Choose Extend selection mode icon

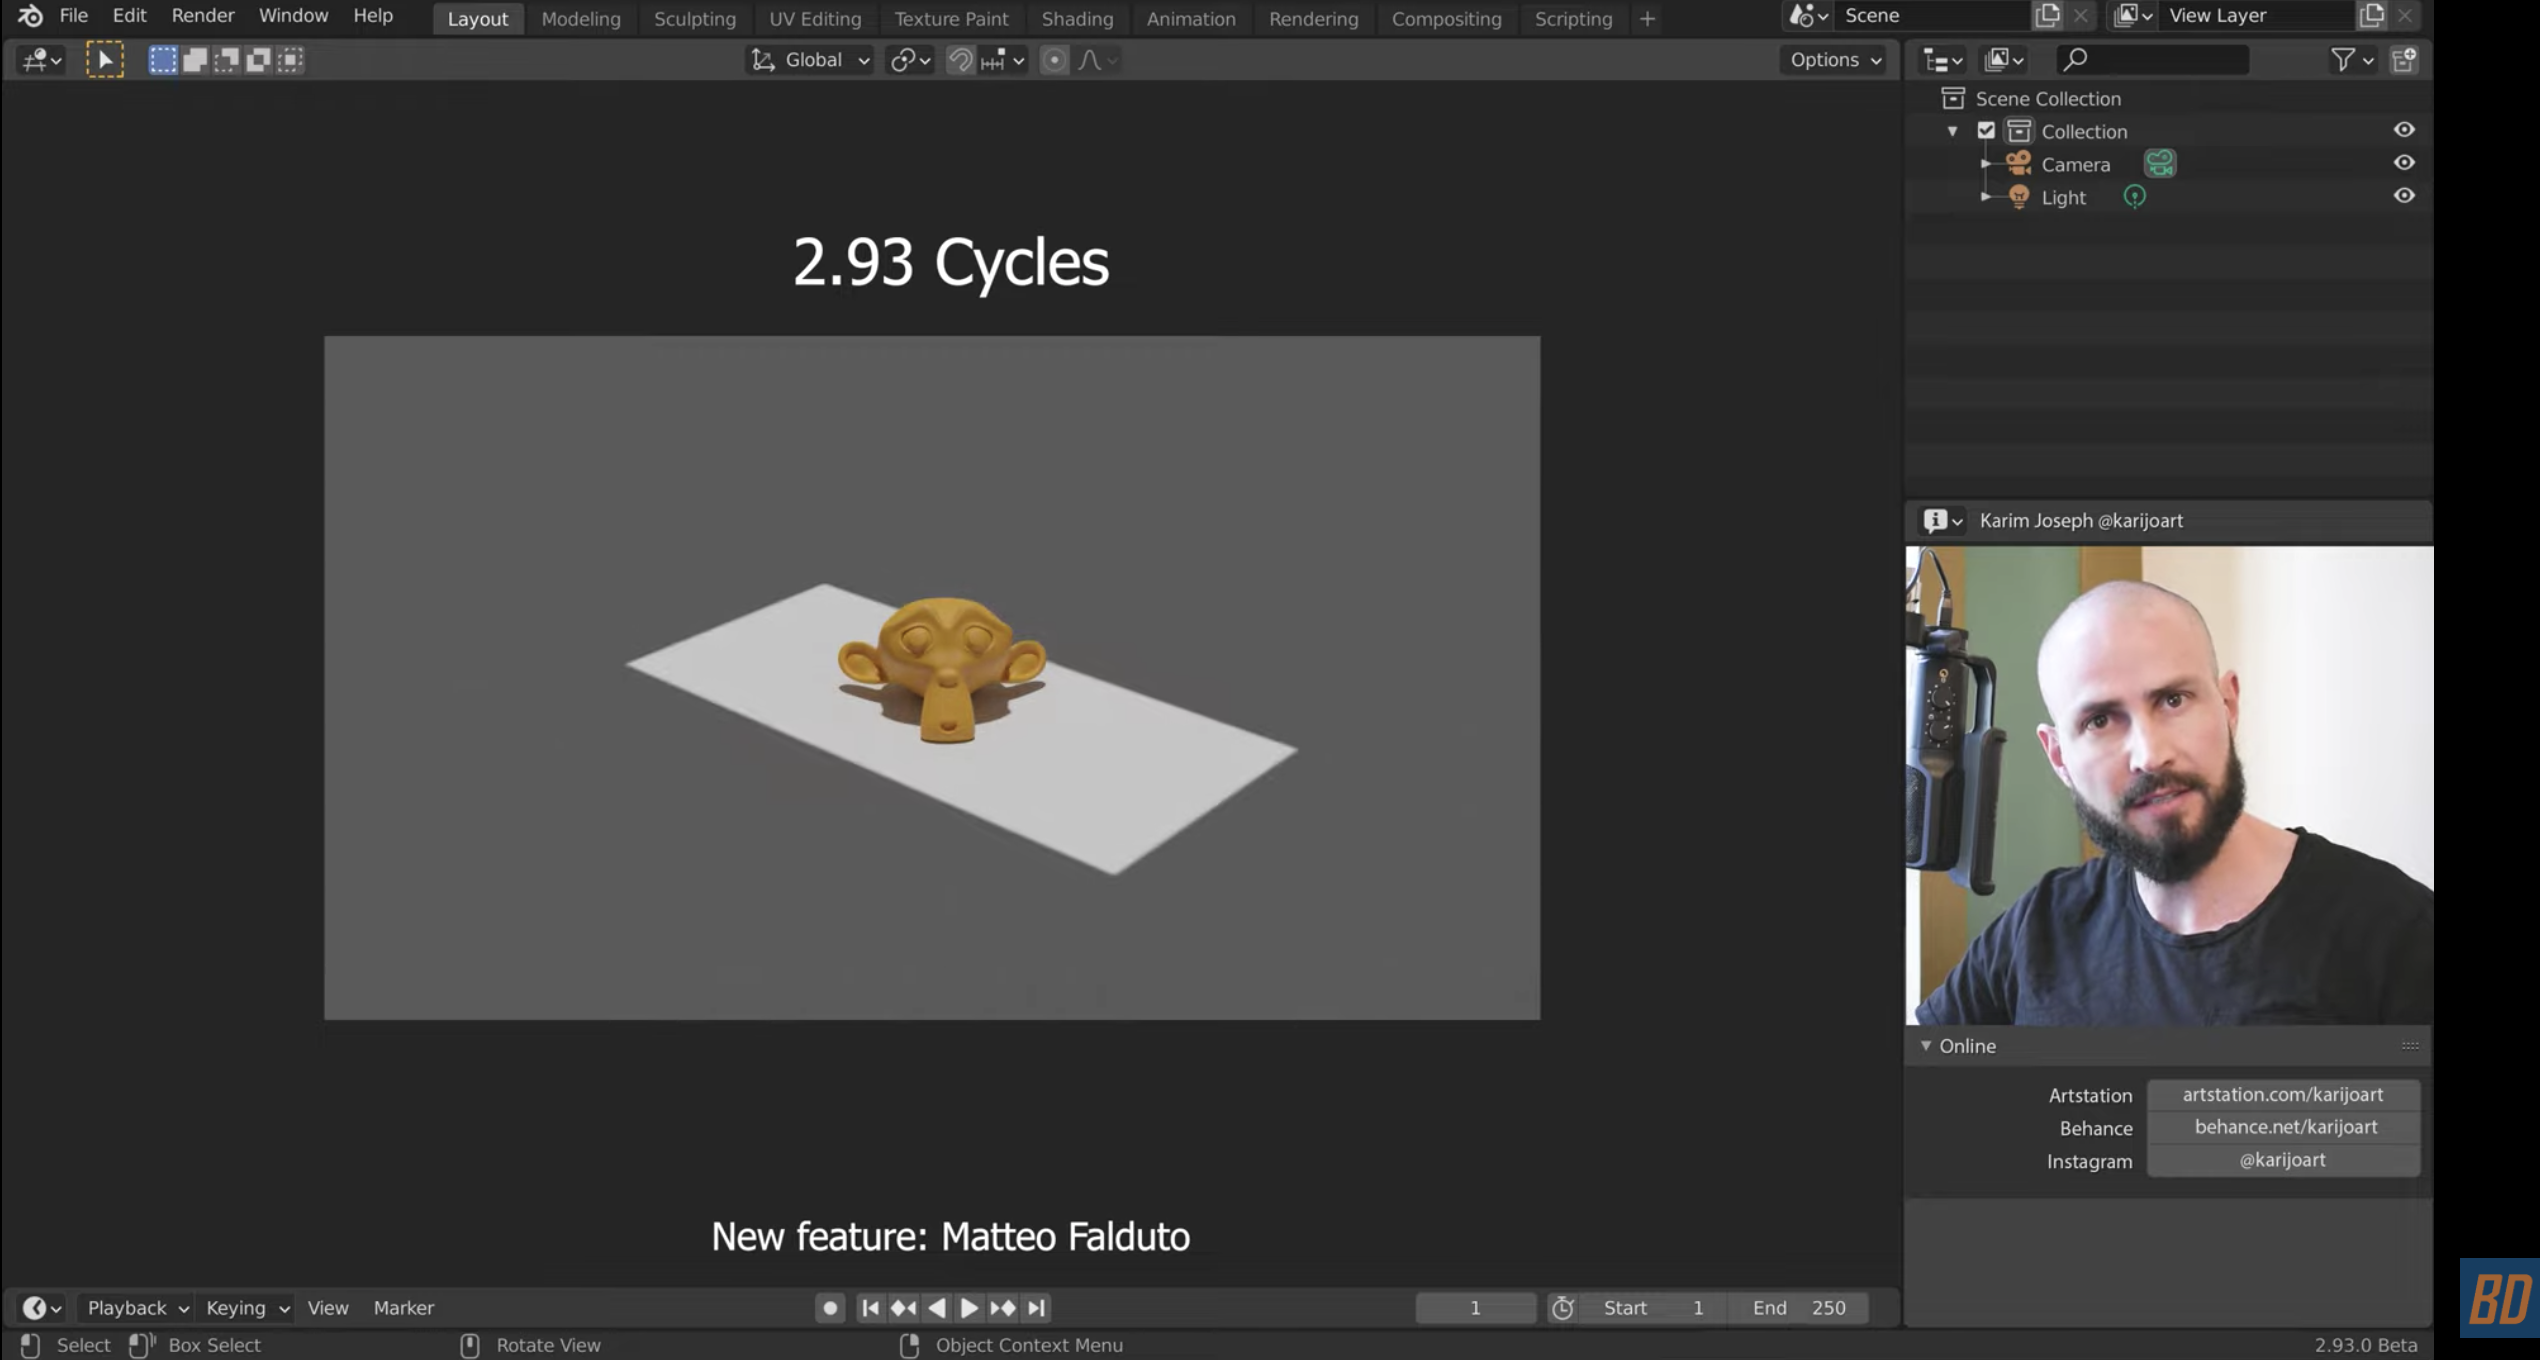coord(195,60)
